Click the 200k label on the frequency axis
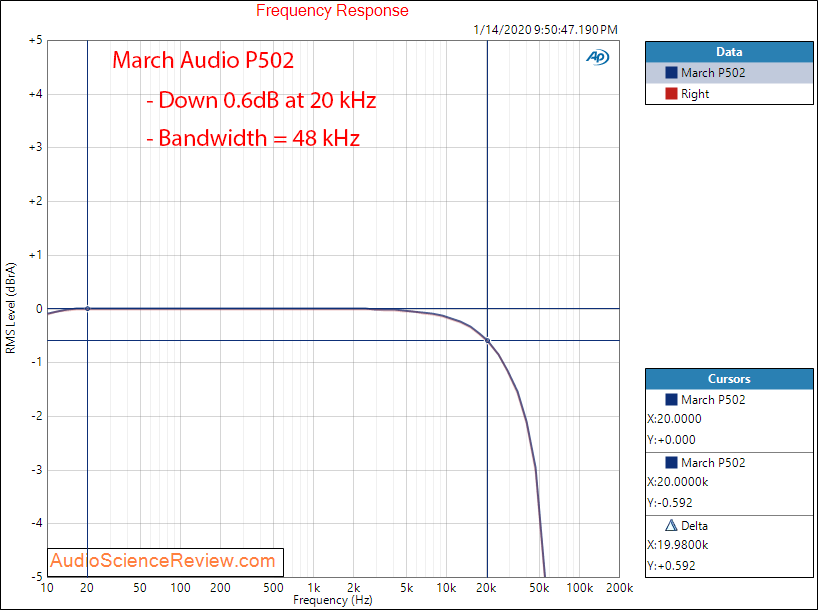Viewport: 818px width, 610px height. [x=619, y=588]
